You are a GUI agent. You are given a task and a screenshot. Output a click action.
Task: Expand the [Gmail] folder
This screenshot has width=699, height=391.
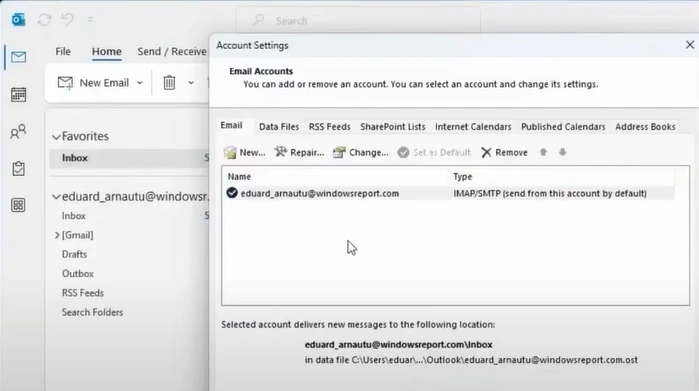coord(57,235)
